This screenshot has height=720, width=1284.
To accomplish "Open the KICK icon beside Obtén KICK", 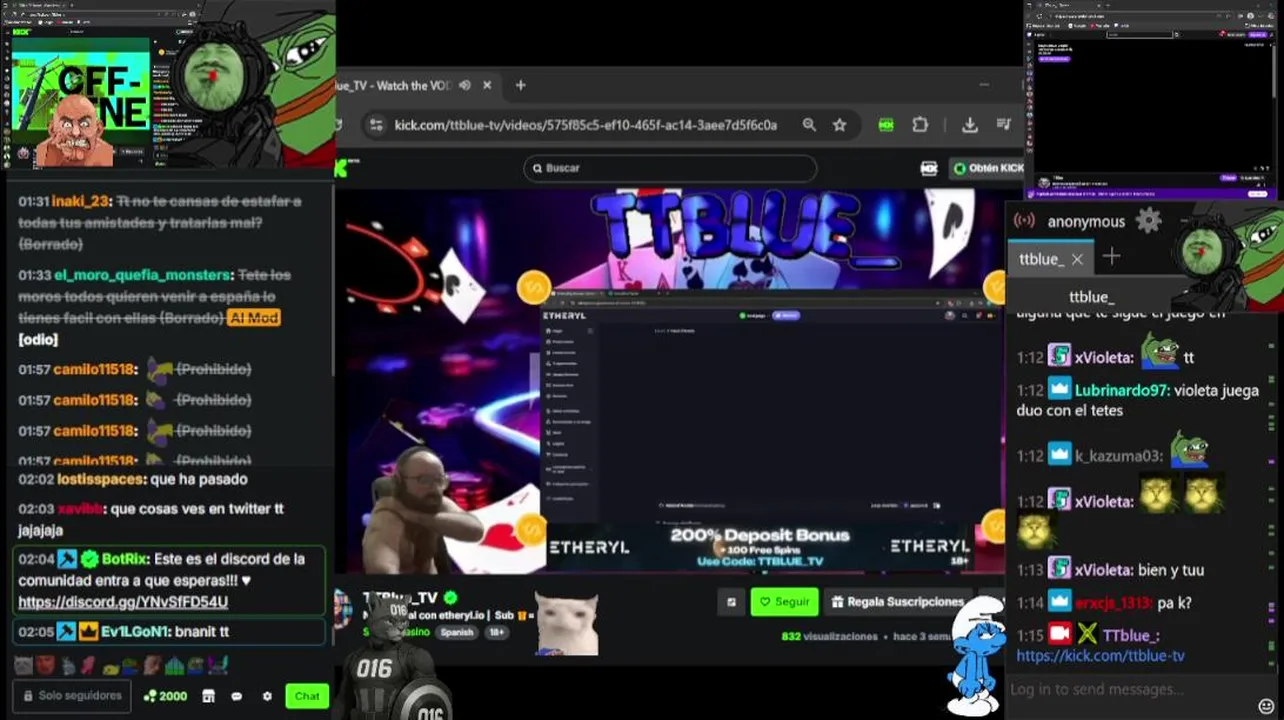I will click(x=929, y=168).
